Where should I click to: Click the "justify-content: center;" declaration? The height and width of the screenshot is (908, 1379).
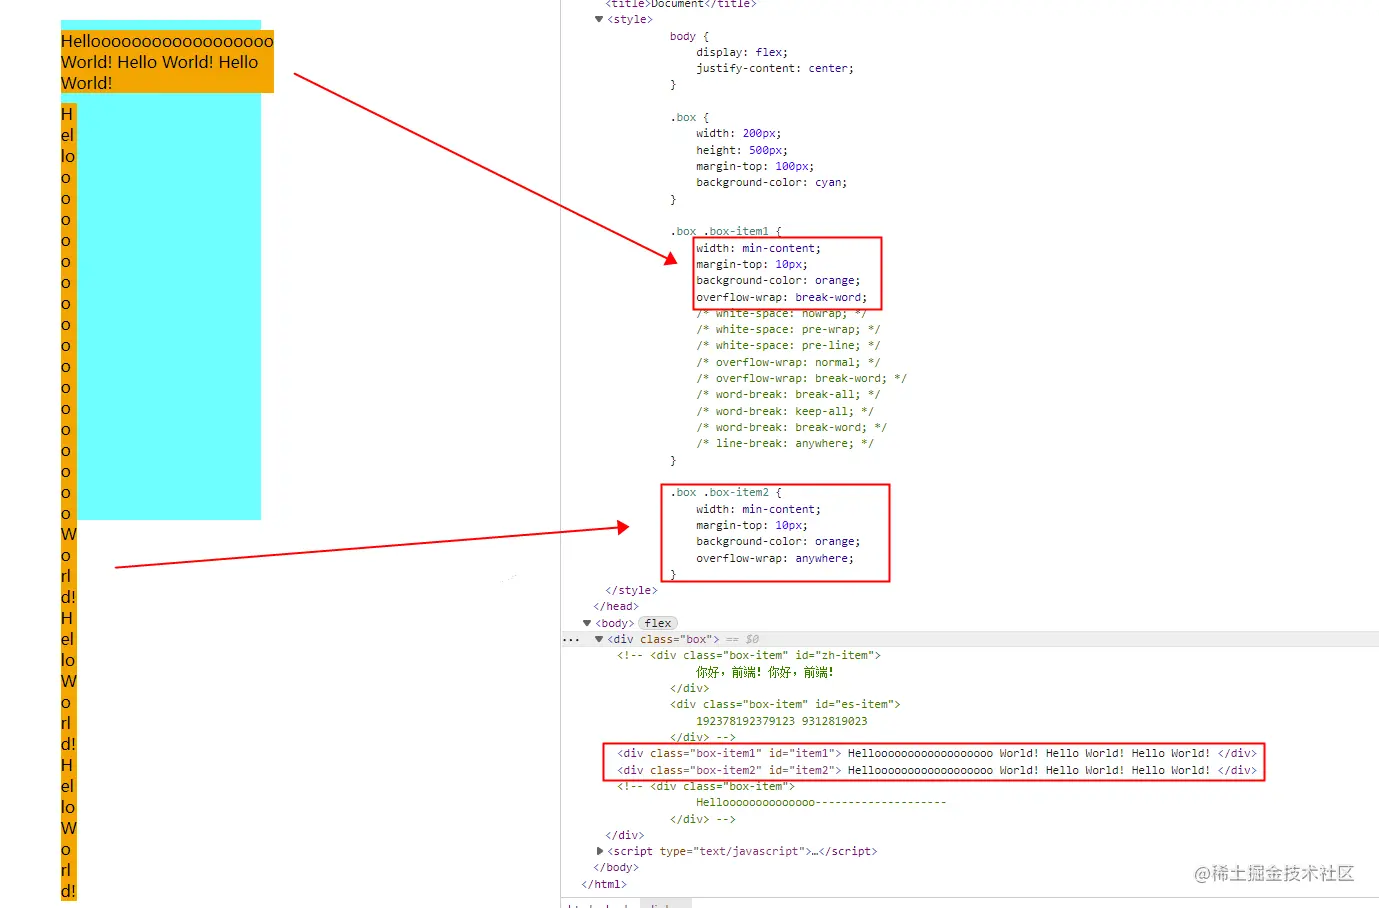(x=775, y=68)
